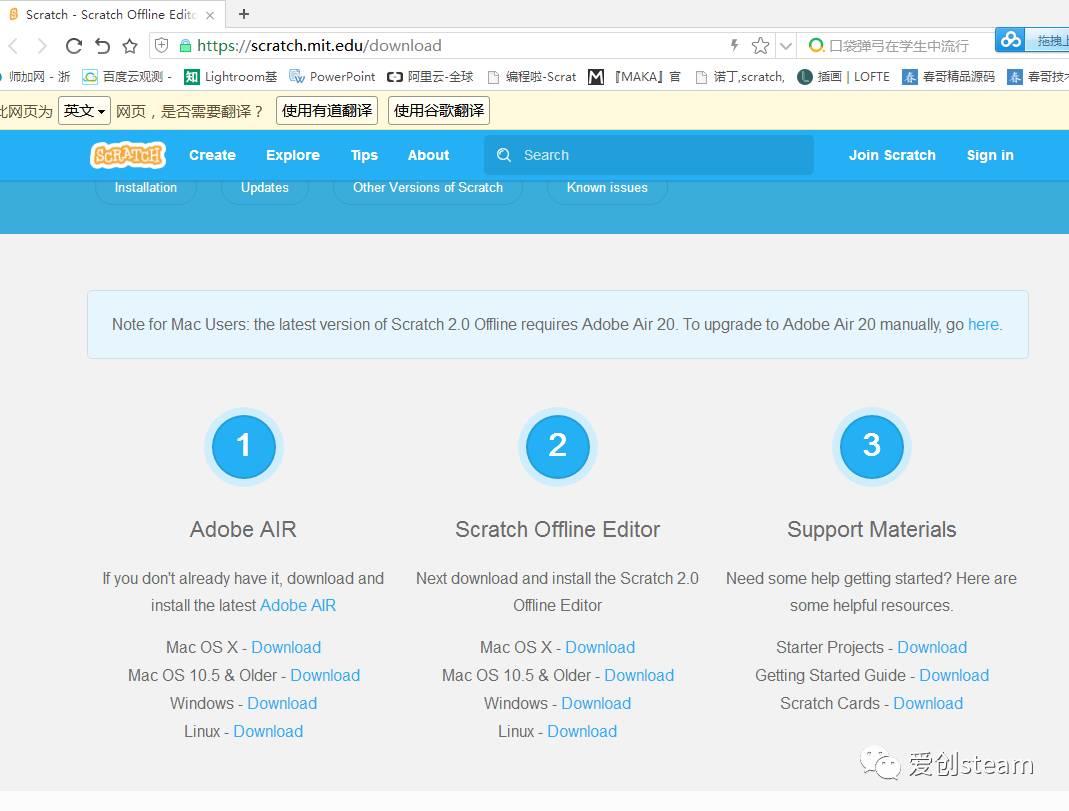
Task: Open the Explore menu item
Action: [x=293, y=155]
